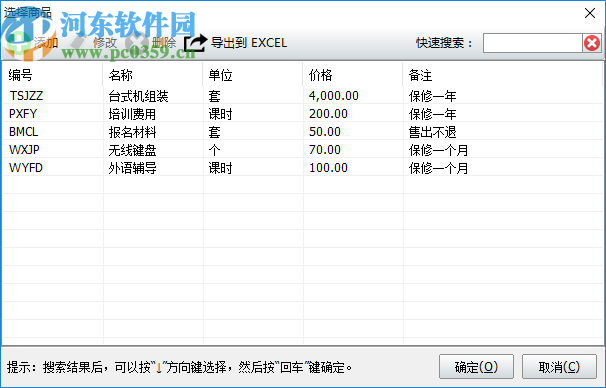Click the 修改 (modify) toolbar button
Viewport: 606px width, 388px height.
93,43
